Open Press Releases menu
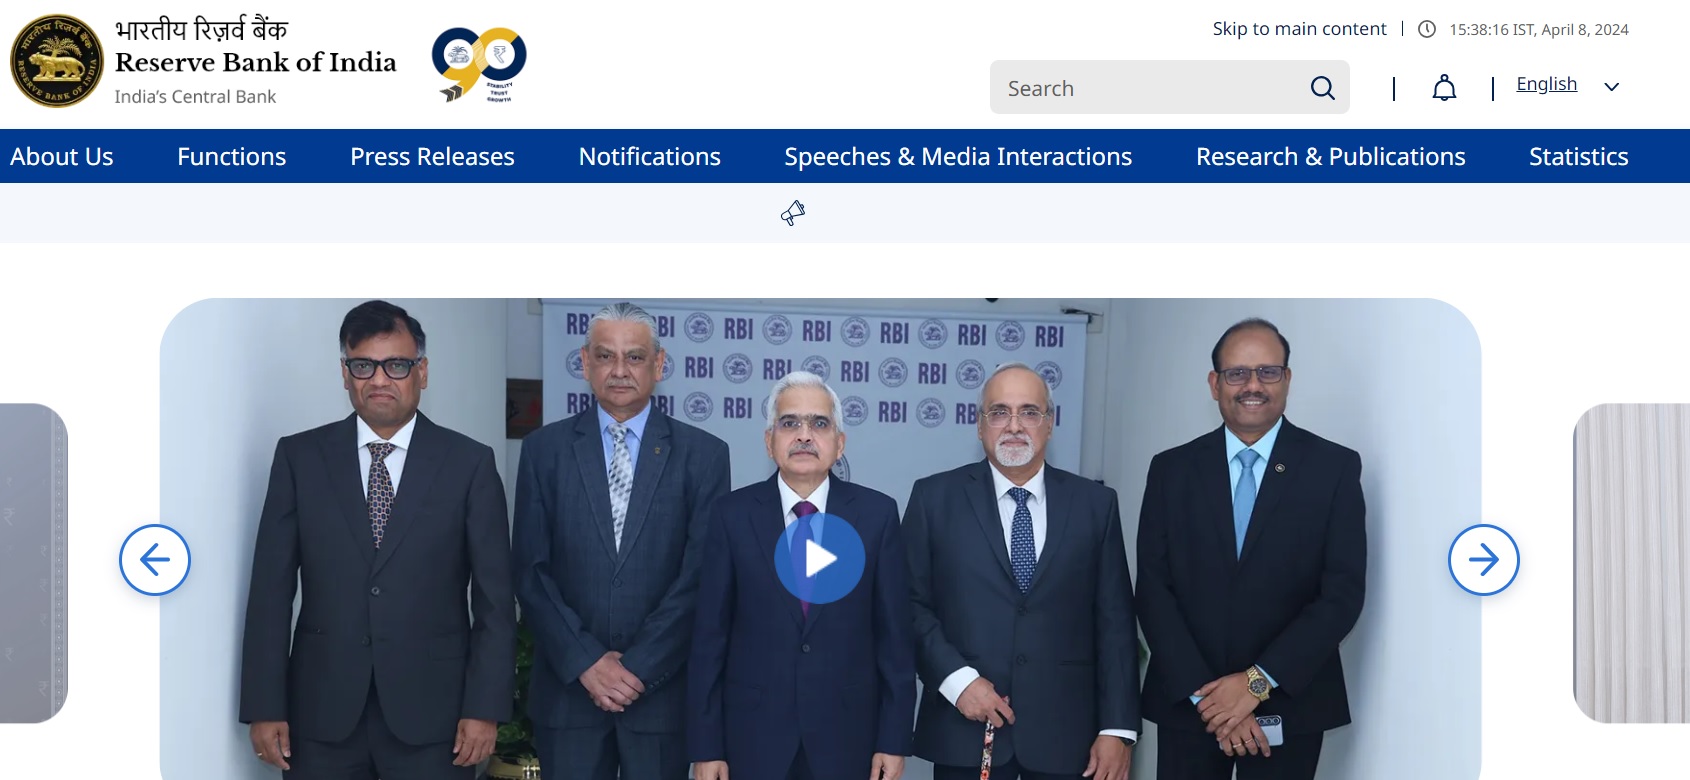This screenshot has width=1690, height=780. tap(432, 156)
